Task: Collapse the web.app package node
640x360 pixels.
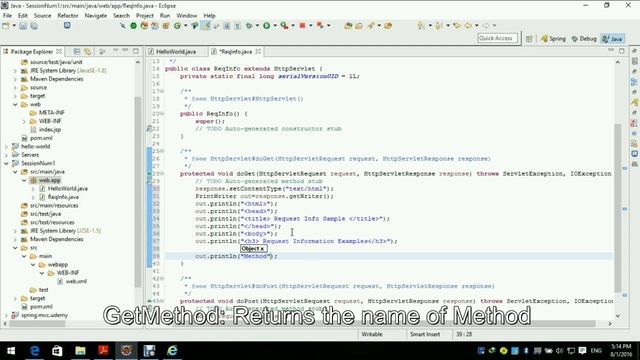Action: coord(24,180)
